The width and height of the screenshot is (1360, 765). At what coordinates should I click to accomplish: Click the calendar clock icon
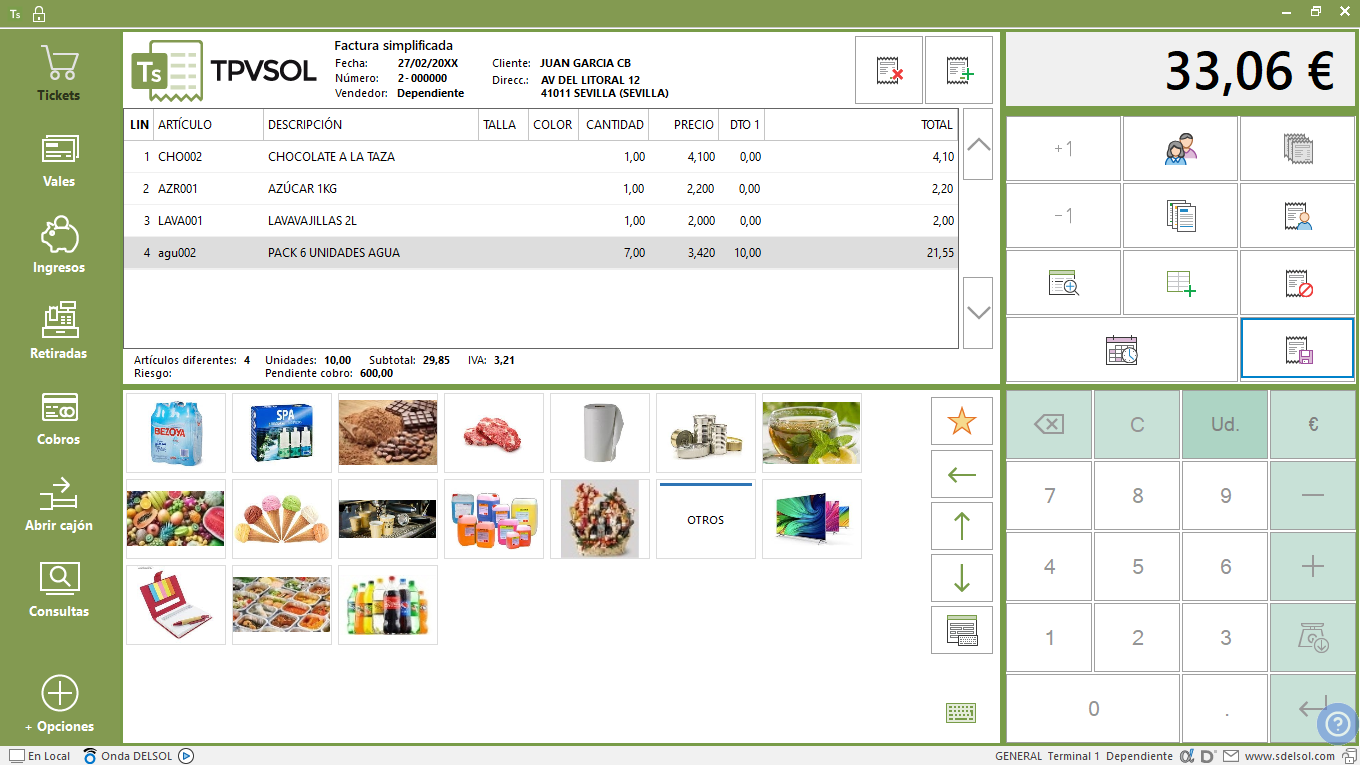click(x=1122, y=350)
